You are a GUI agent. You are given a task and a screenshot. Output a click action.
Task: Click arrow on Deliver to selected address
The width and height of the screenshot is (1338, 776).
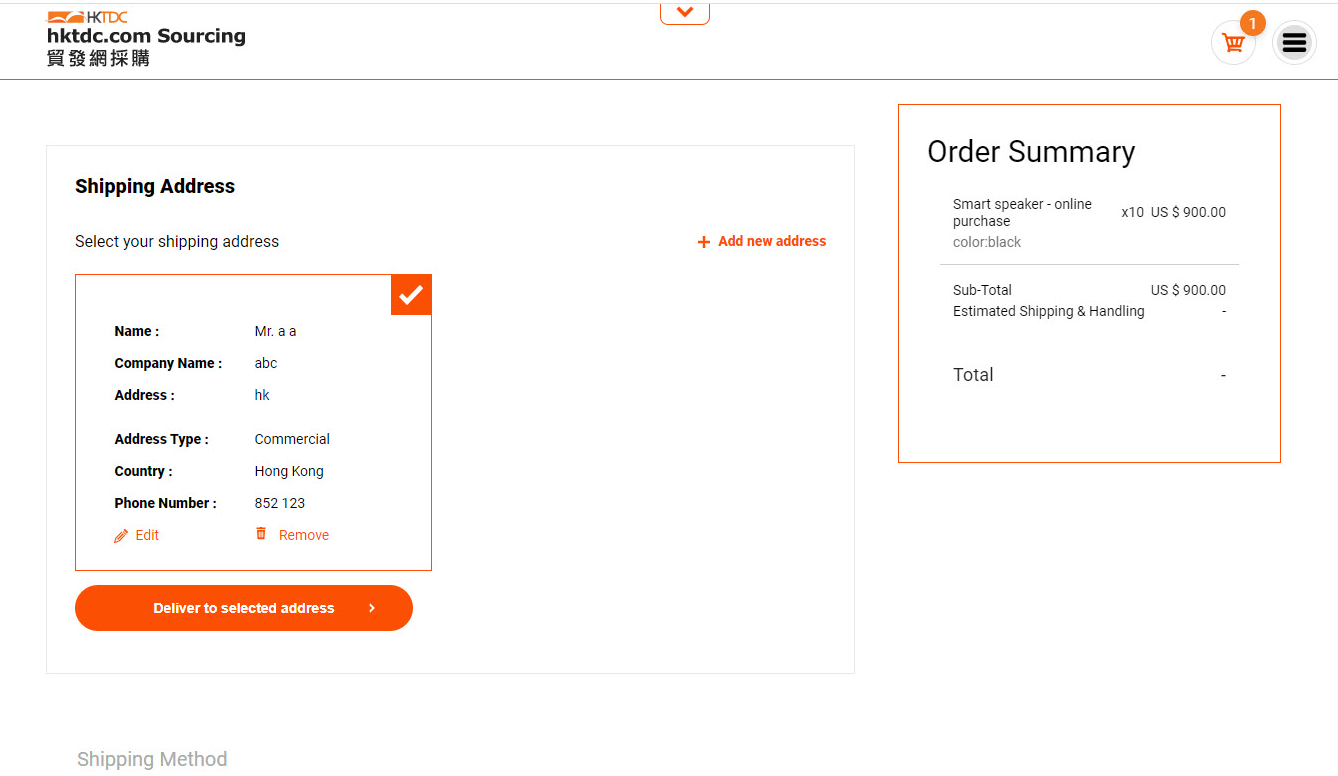click(x=372, y=608)
